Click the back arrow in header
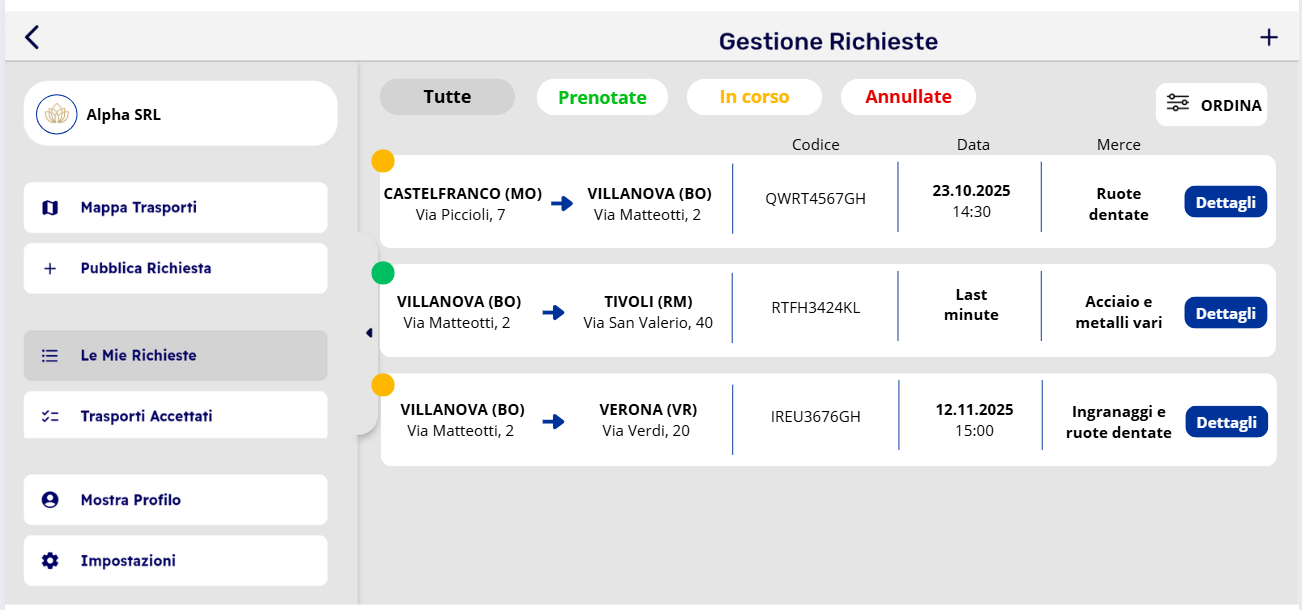The width and height of the screenshot is (1302, 610). [x=32, y=38]
